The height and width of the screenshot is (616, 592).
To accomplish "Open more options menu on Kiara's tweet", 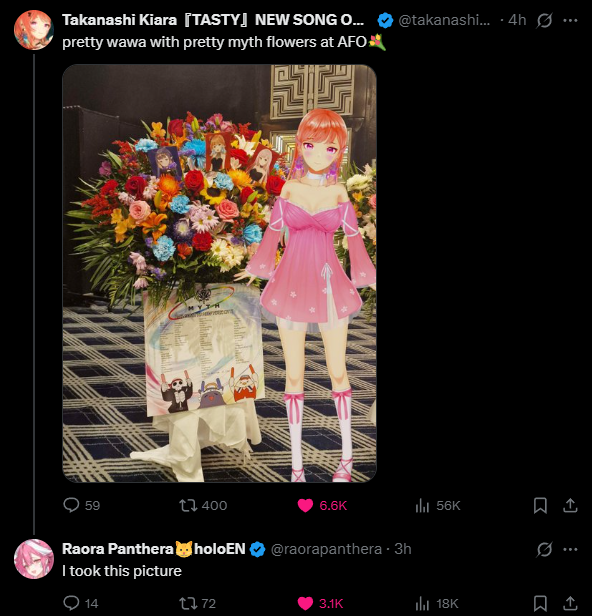I will [570, 20].
